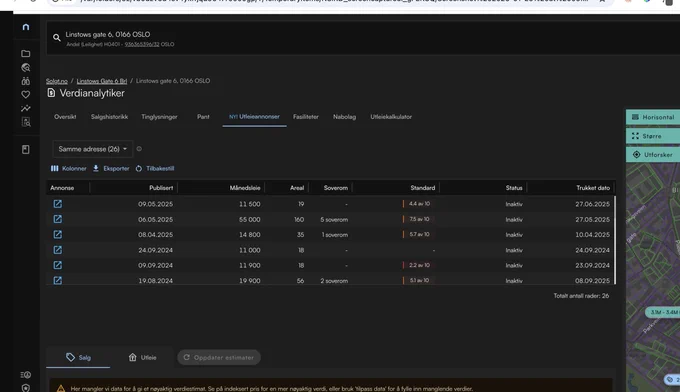680x392 pixels.
Task: Click the warning triangle icon in alert
Action: (x=61, y=389)
